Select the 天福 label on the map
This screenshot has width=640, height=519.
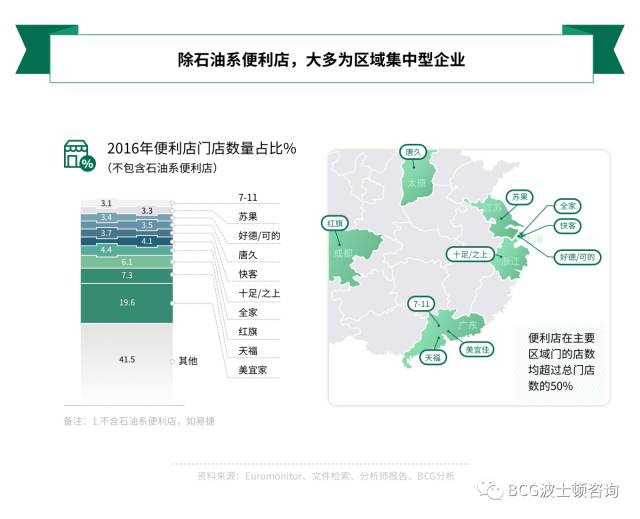click(x=432, y=356)
